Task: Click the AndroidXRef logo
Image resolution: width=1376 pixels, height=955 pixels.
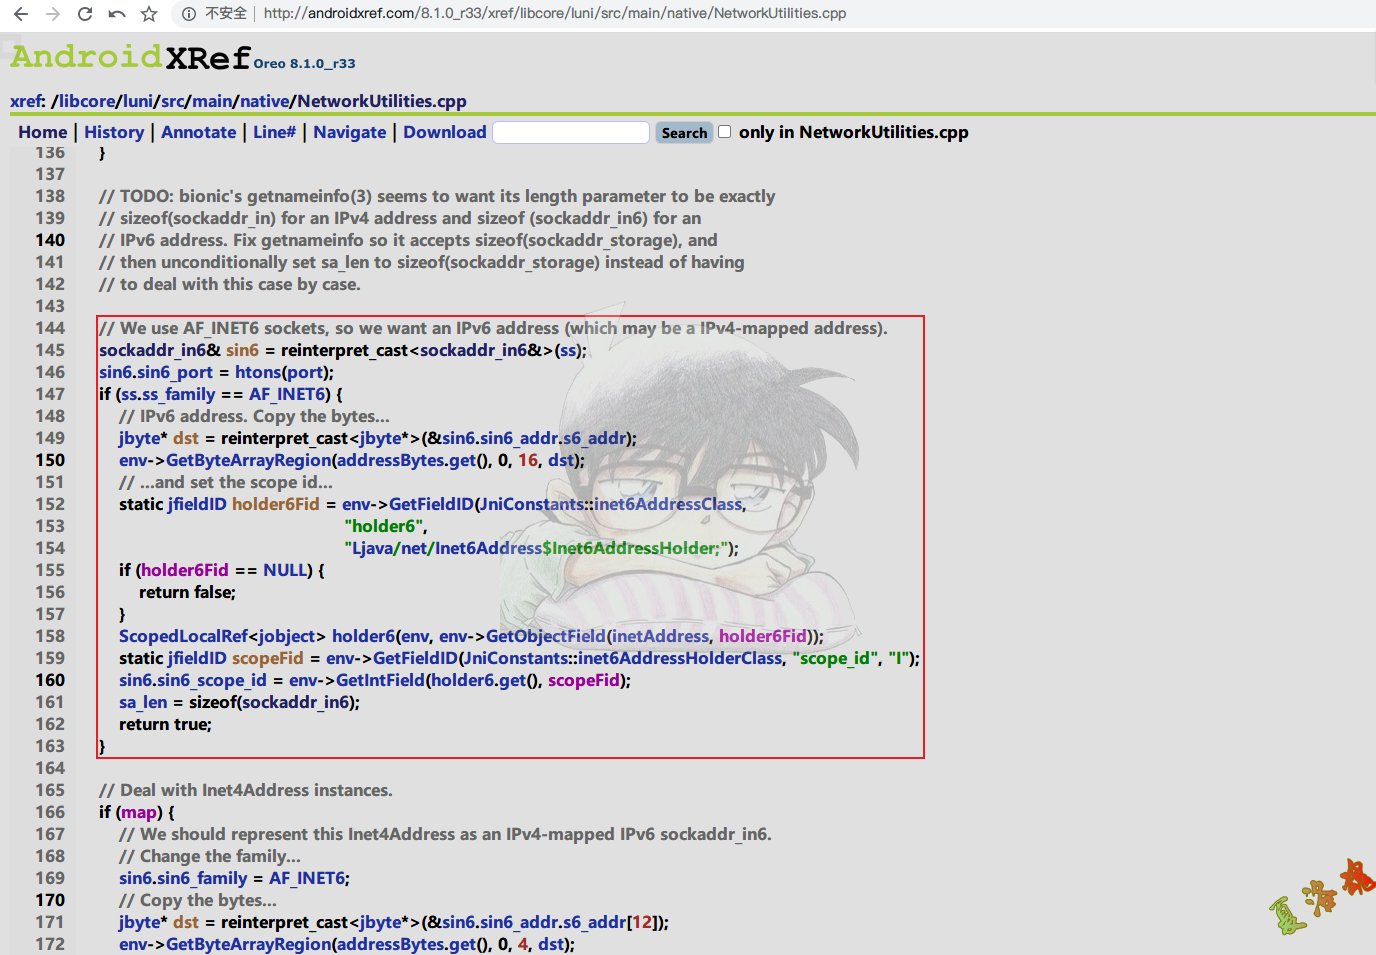Action: pyautogui.click(x=130, y=57)
